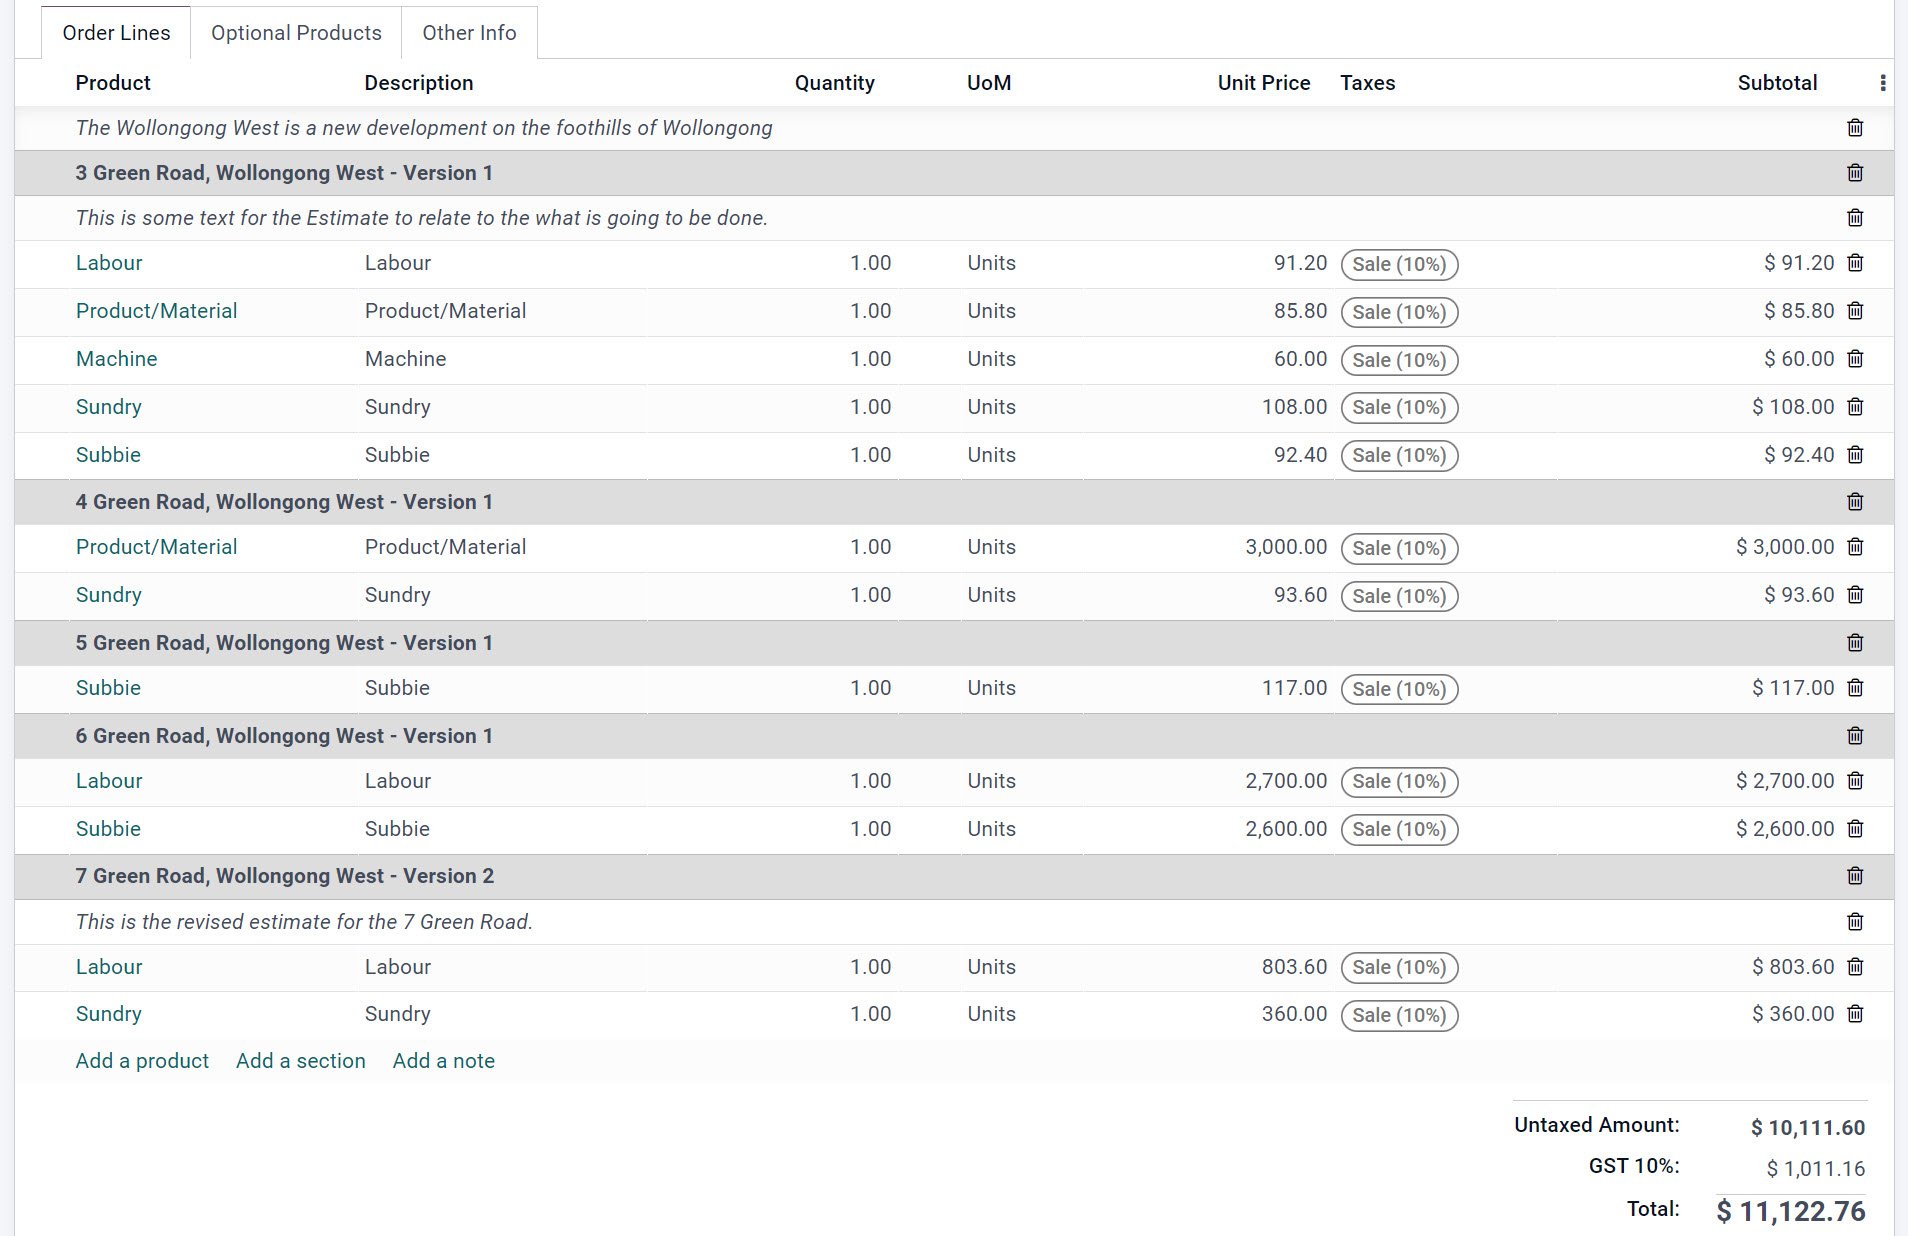The width and height of the screenshot is (1908, 1236).
Task: Delete the Sundry 360.00 line
Action: point(1855,1014)
